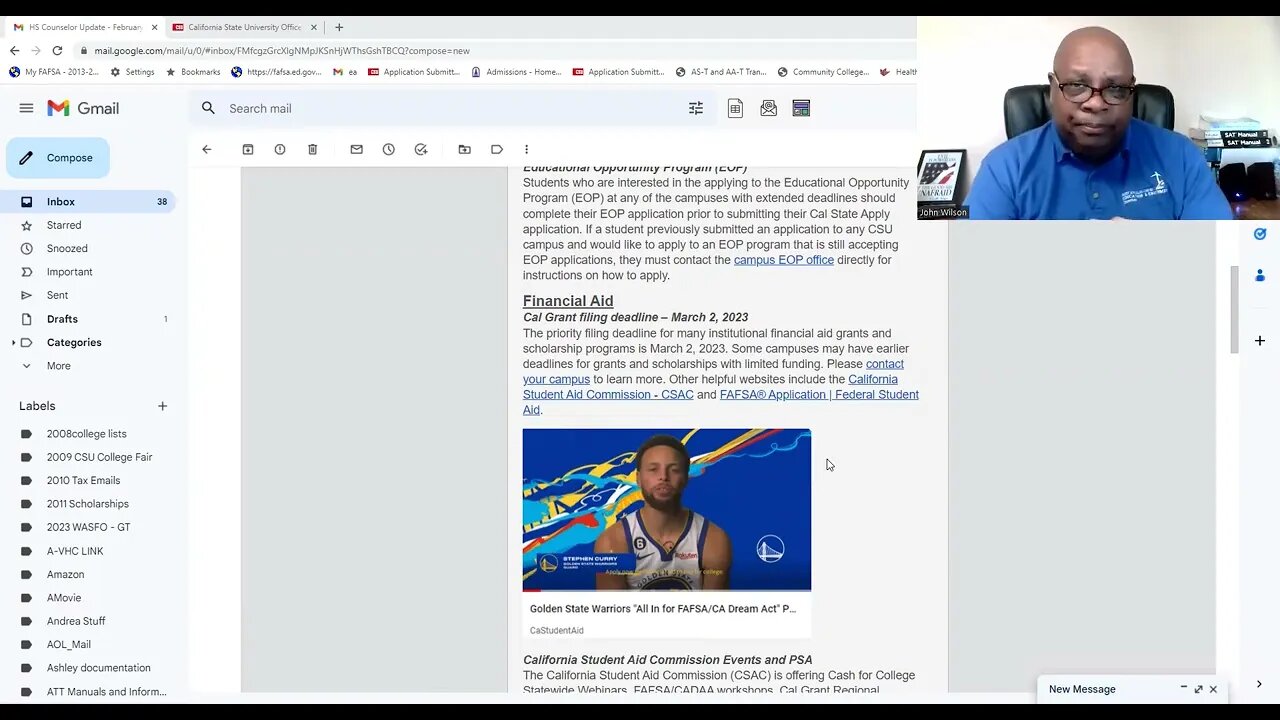Show search options filter icon
This screenshot has height=720, width=1280.
tap(696, 108)
